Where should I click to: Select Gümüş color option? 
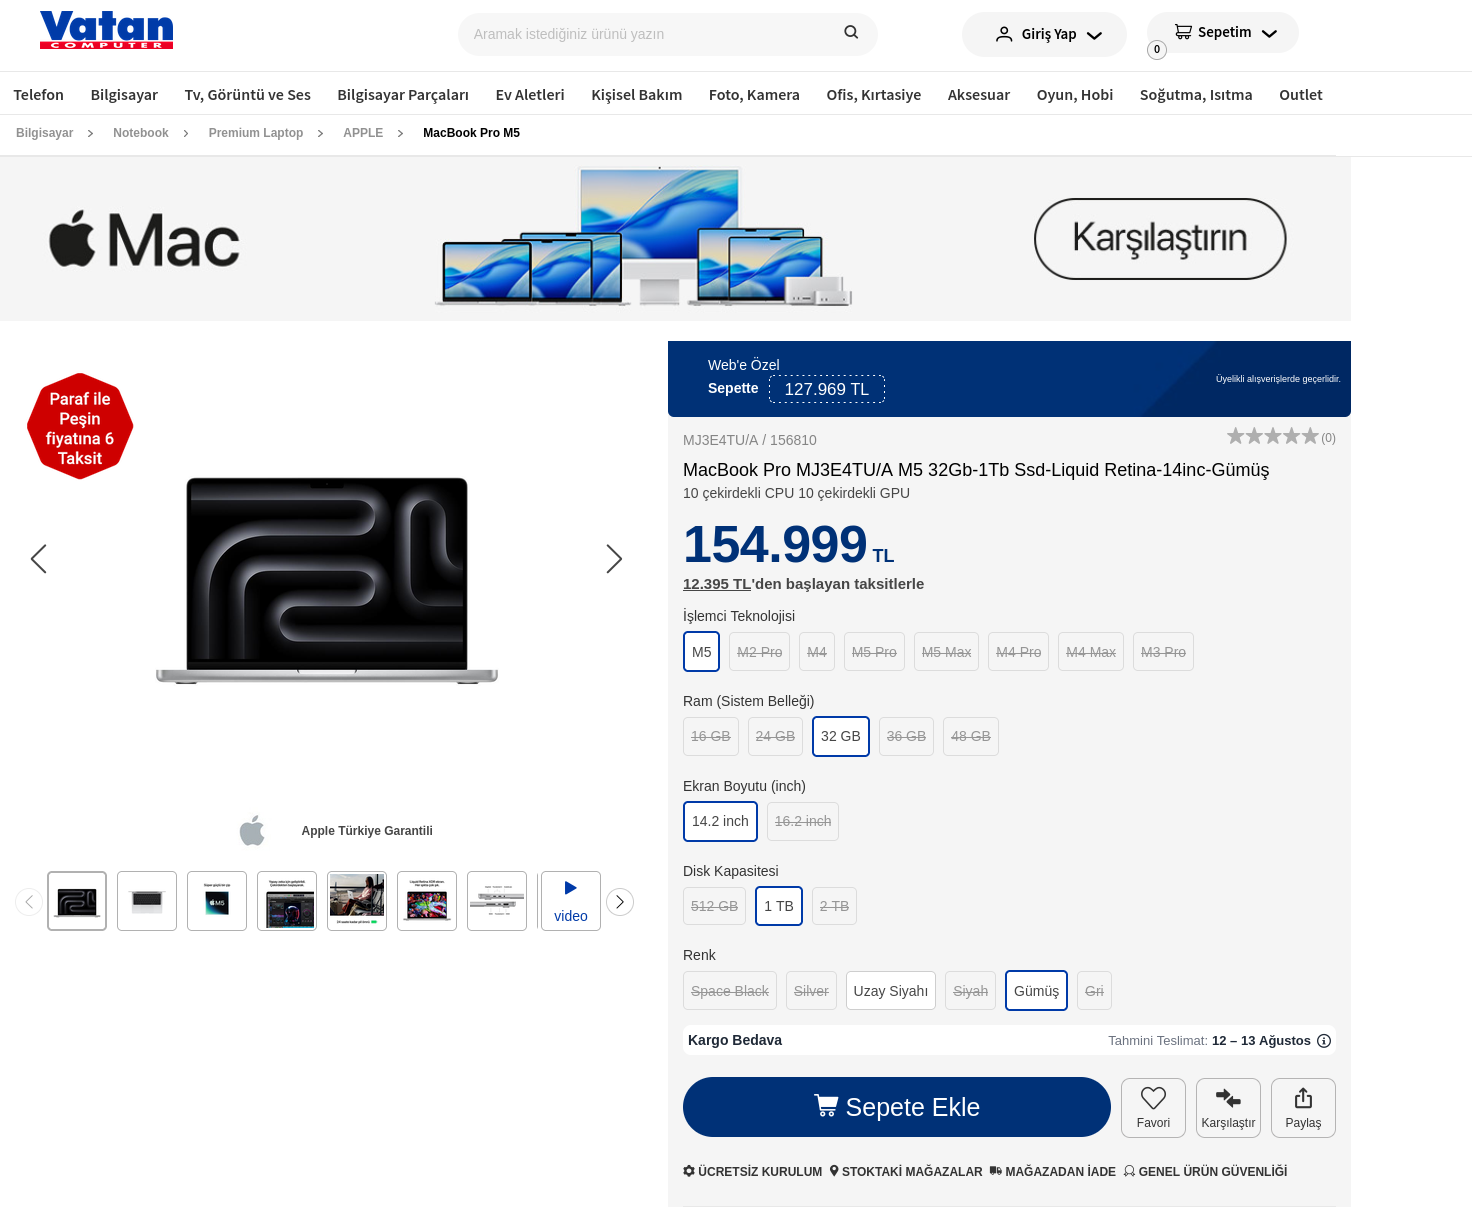[x=1036, y=991]
